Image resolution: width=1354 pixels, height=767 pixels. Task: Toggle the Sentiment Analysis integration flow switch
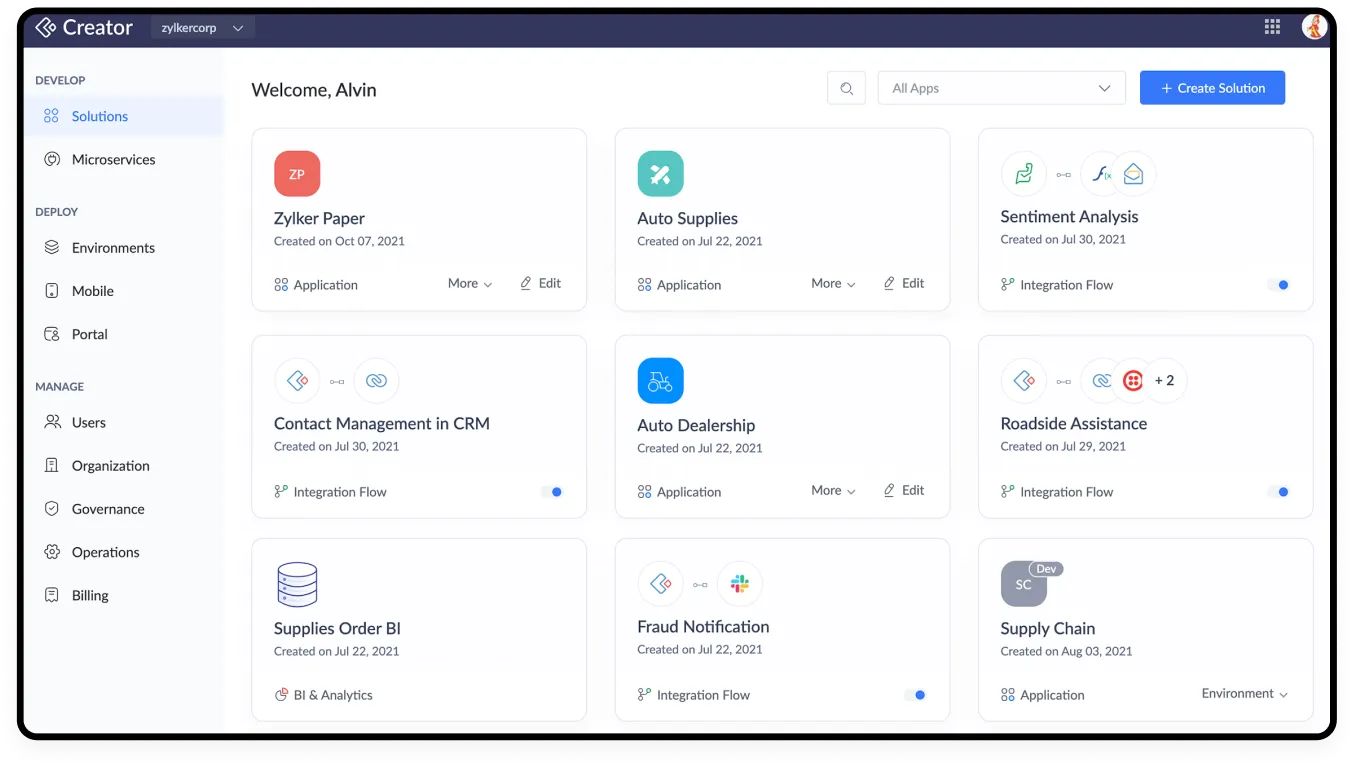coord(1278,285)
